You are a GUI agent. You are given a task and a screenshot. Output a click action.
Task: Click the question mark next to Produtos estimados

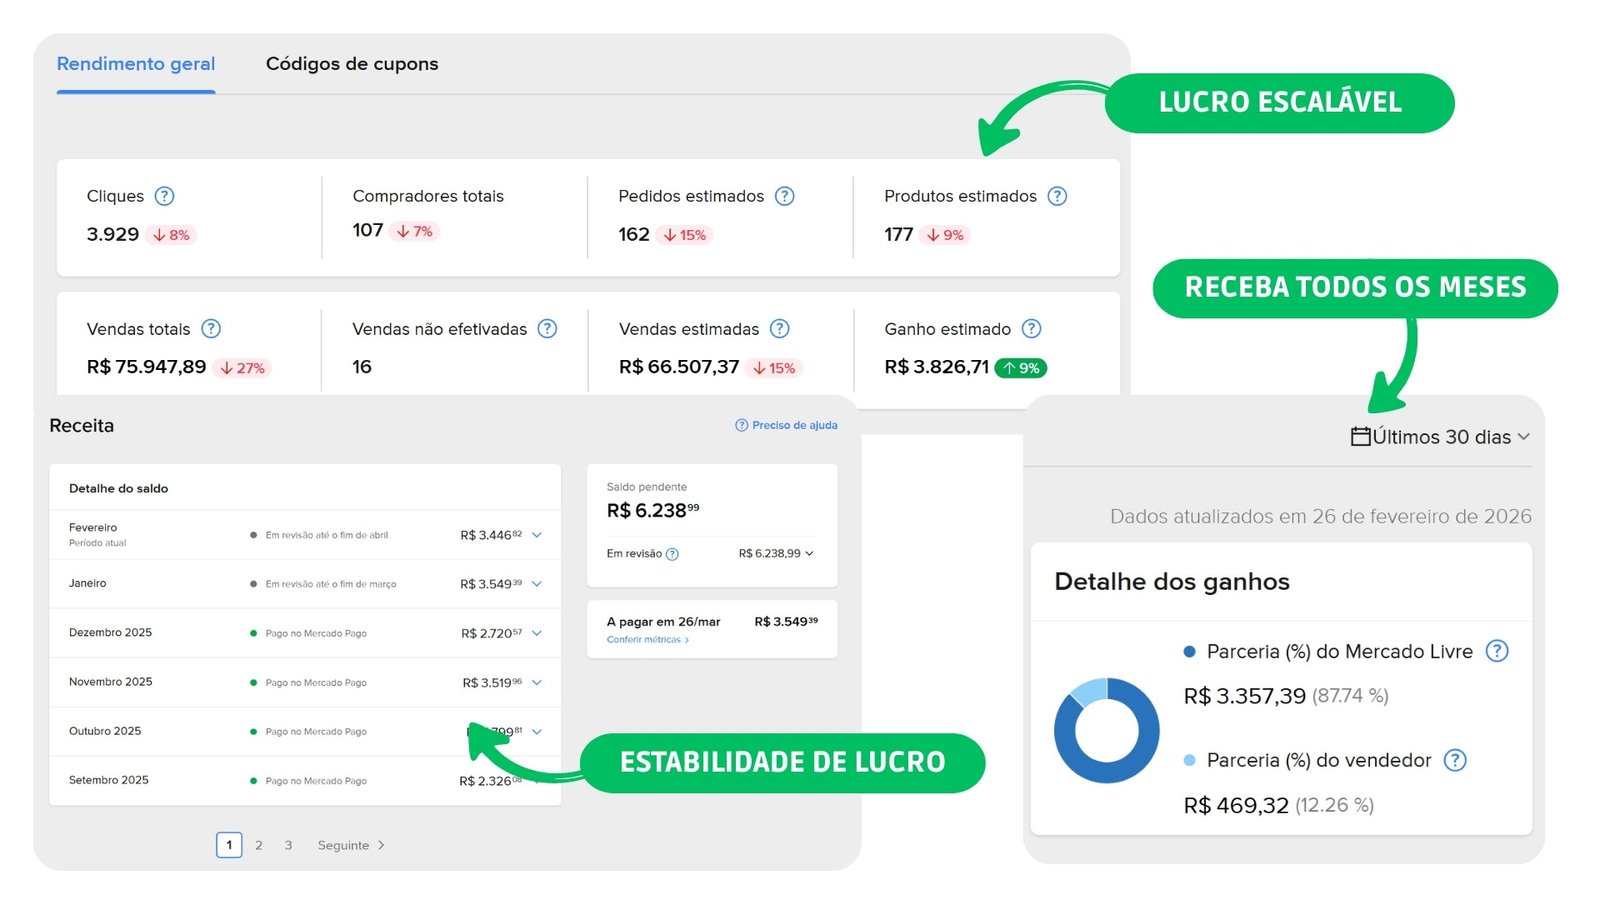1057,196
